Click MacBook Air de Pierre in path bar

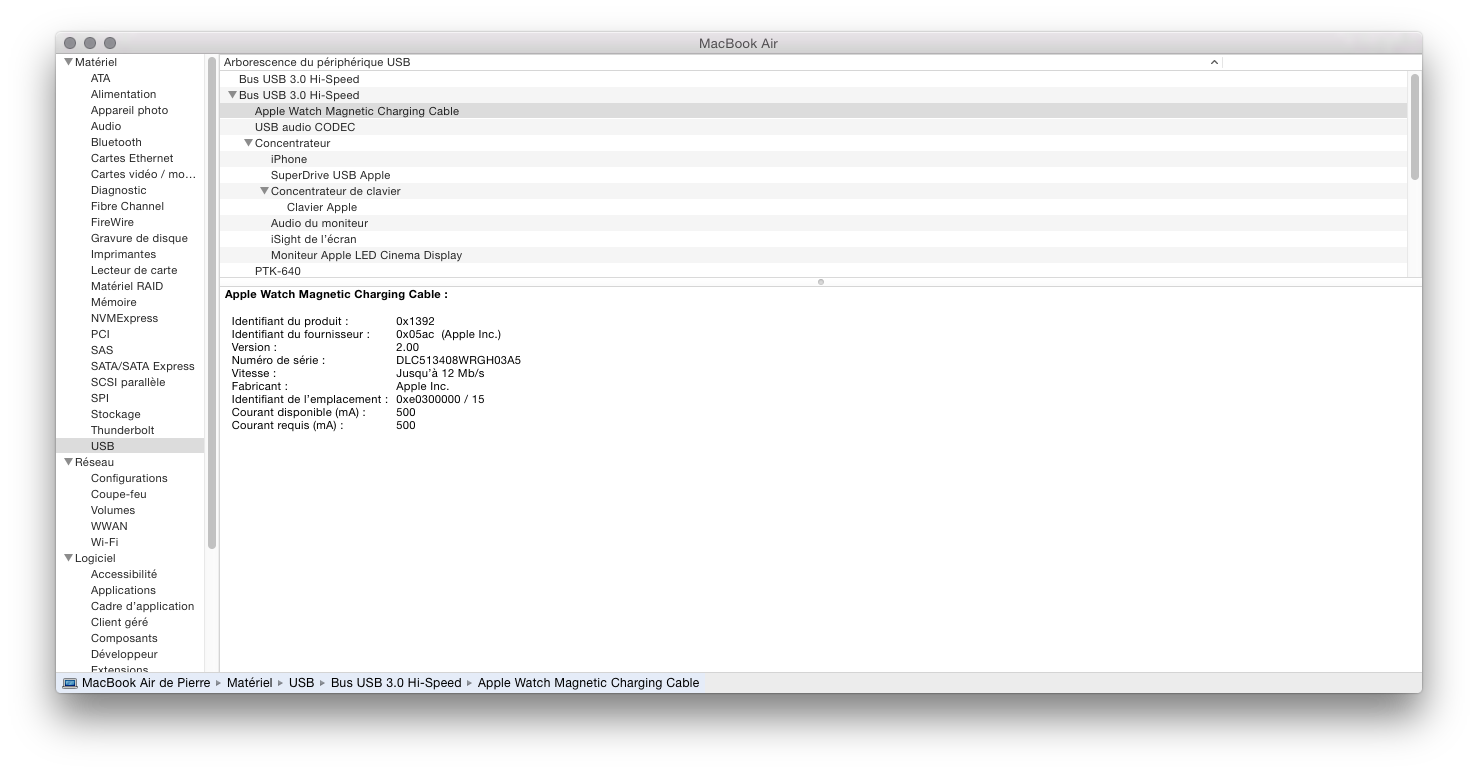[x=146, y=683]
